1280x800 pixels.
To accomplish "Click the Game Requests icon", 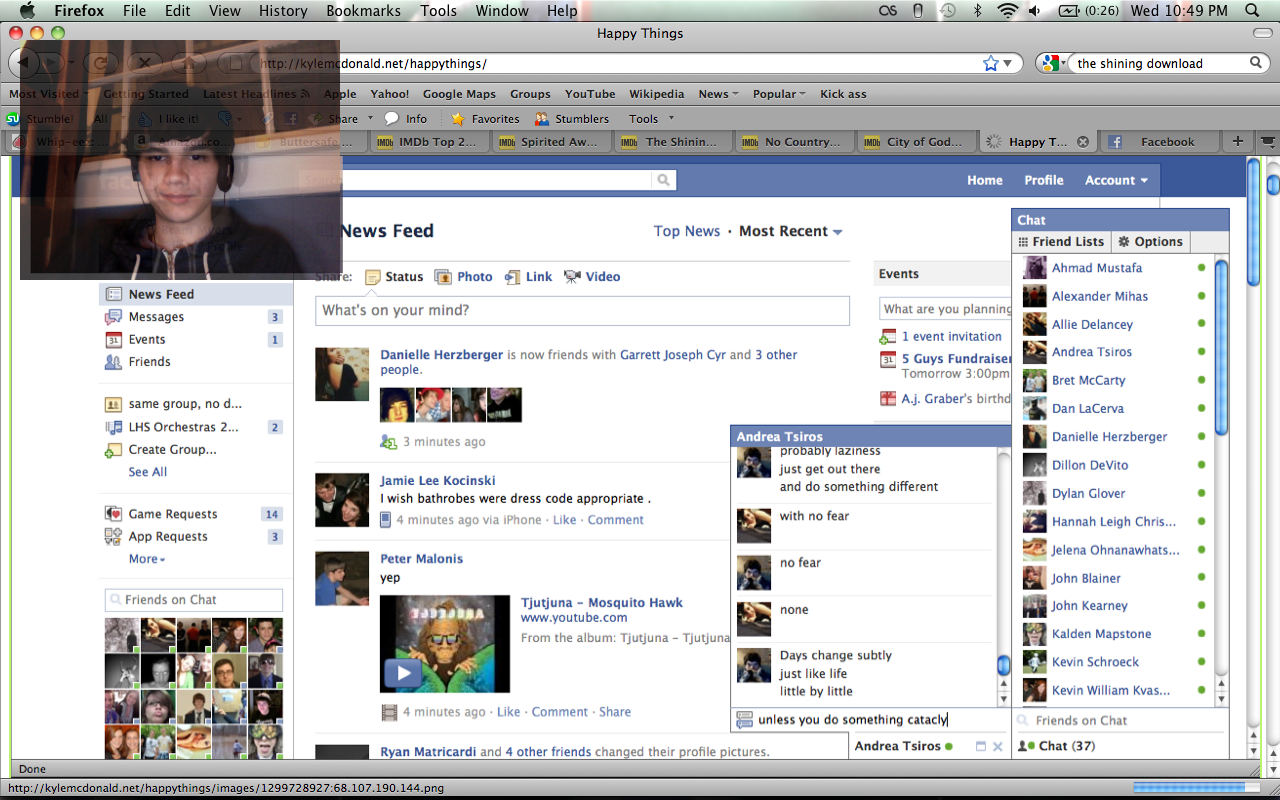I will tap(114, 514).
